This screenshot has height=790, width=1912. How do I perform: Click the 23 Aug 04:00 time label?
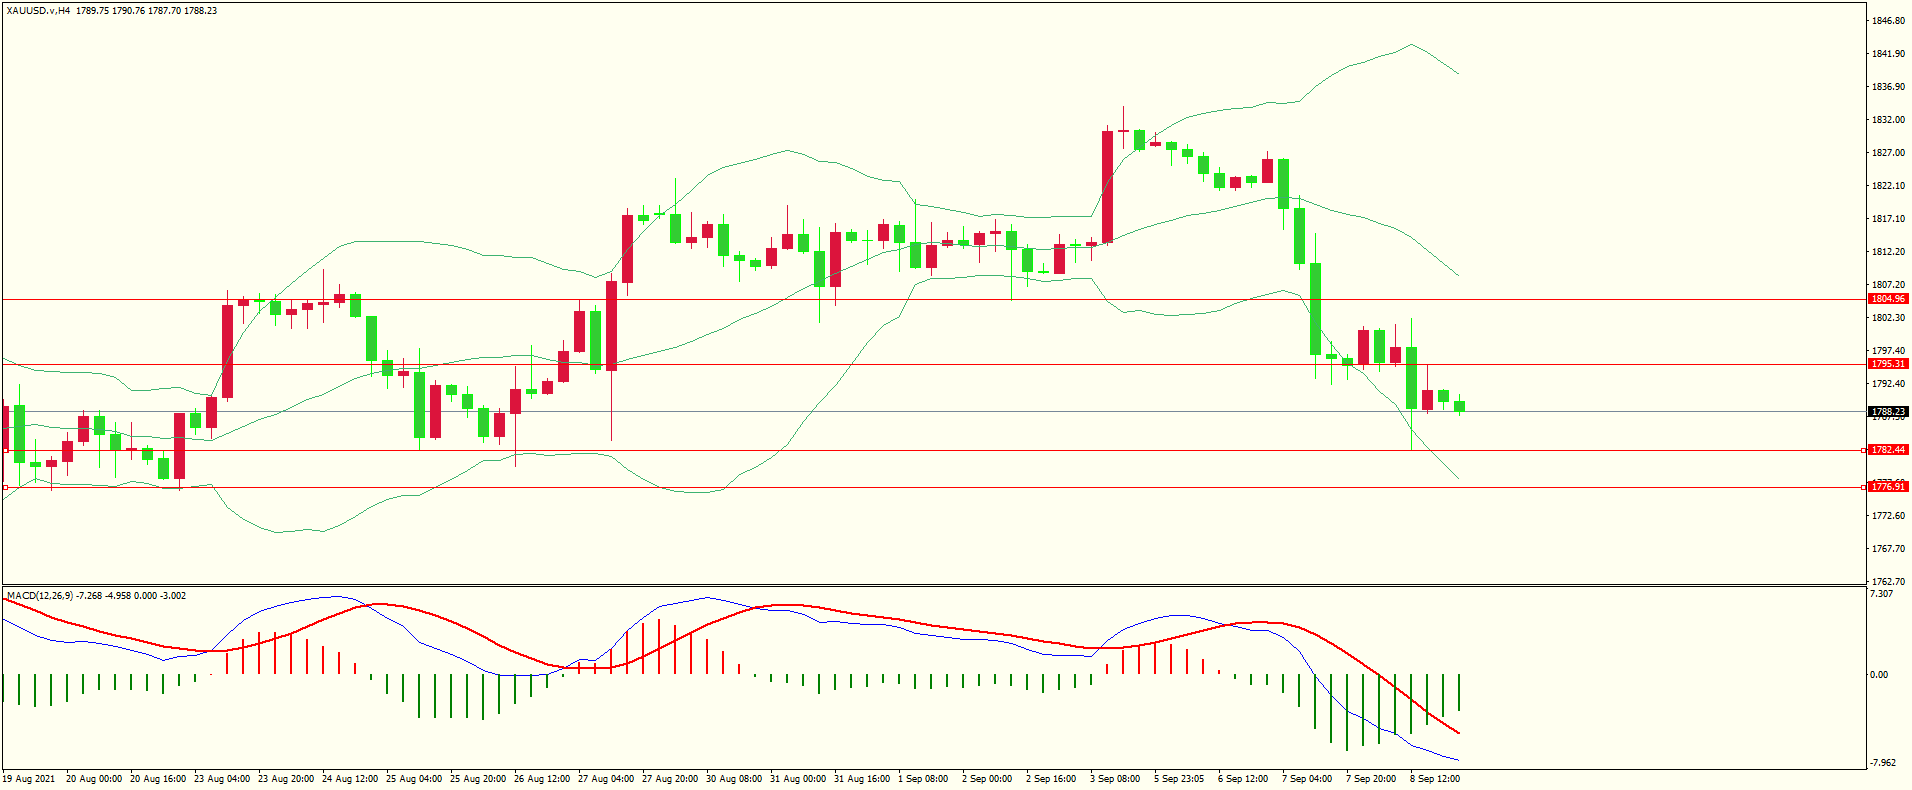pyautogui.click(x=222, y=779)
